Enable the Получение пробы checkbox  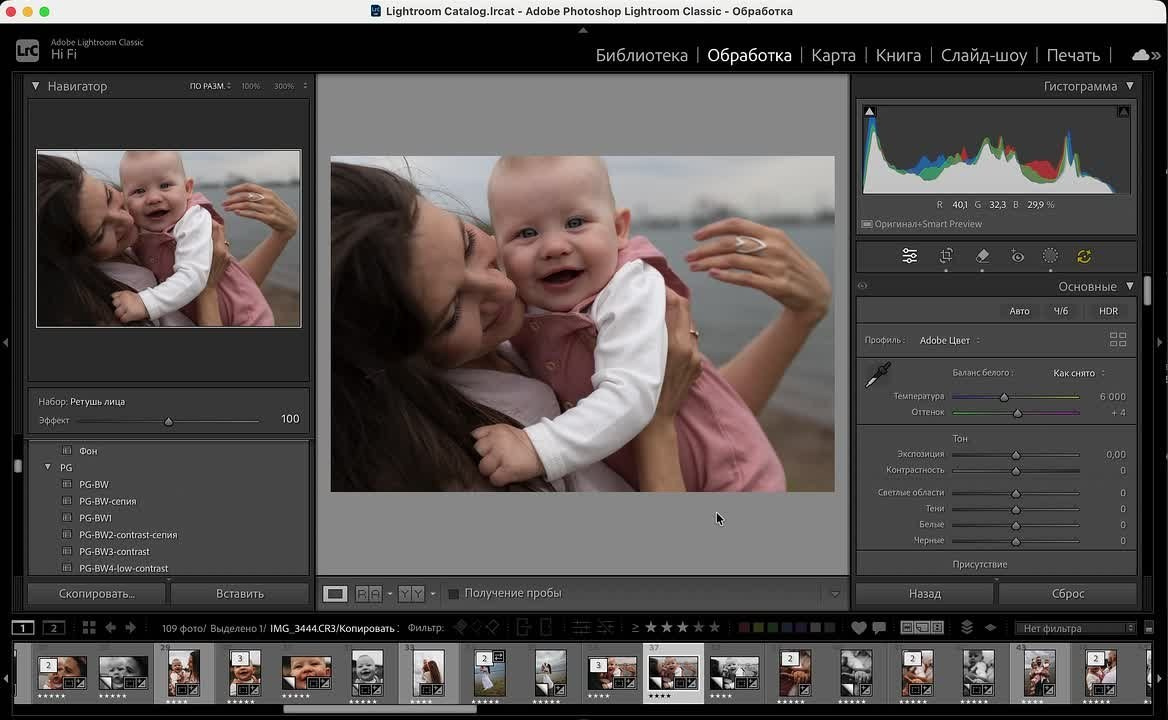click(453, 594)
